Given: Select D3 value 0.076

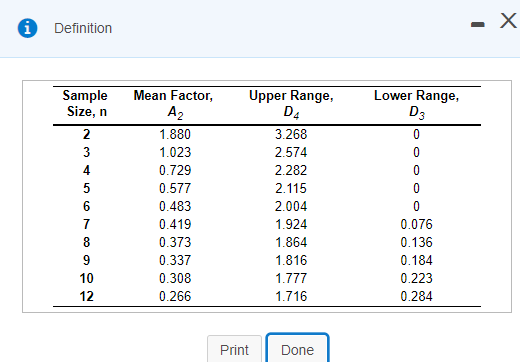Looking at the screenshot, I should [x=416, y=225].
